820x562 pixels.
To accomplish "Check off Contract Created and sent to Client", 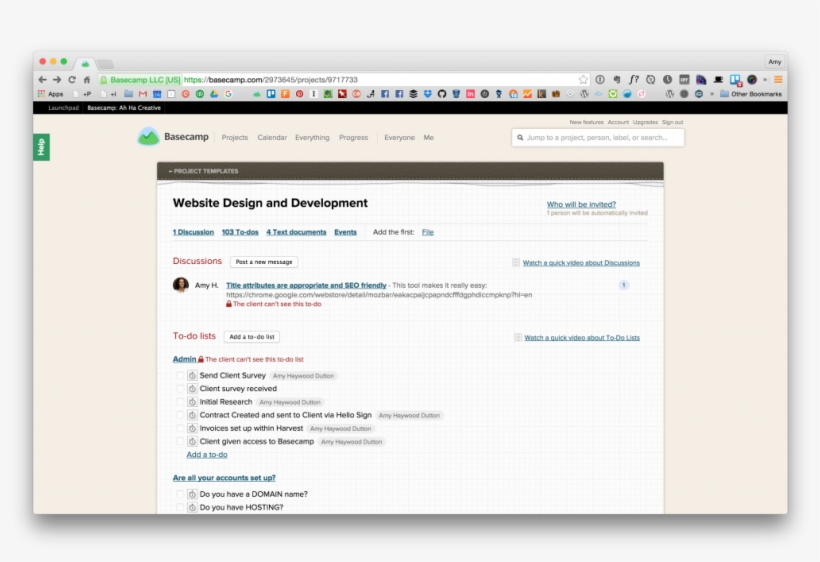I will tap(180, 415).
